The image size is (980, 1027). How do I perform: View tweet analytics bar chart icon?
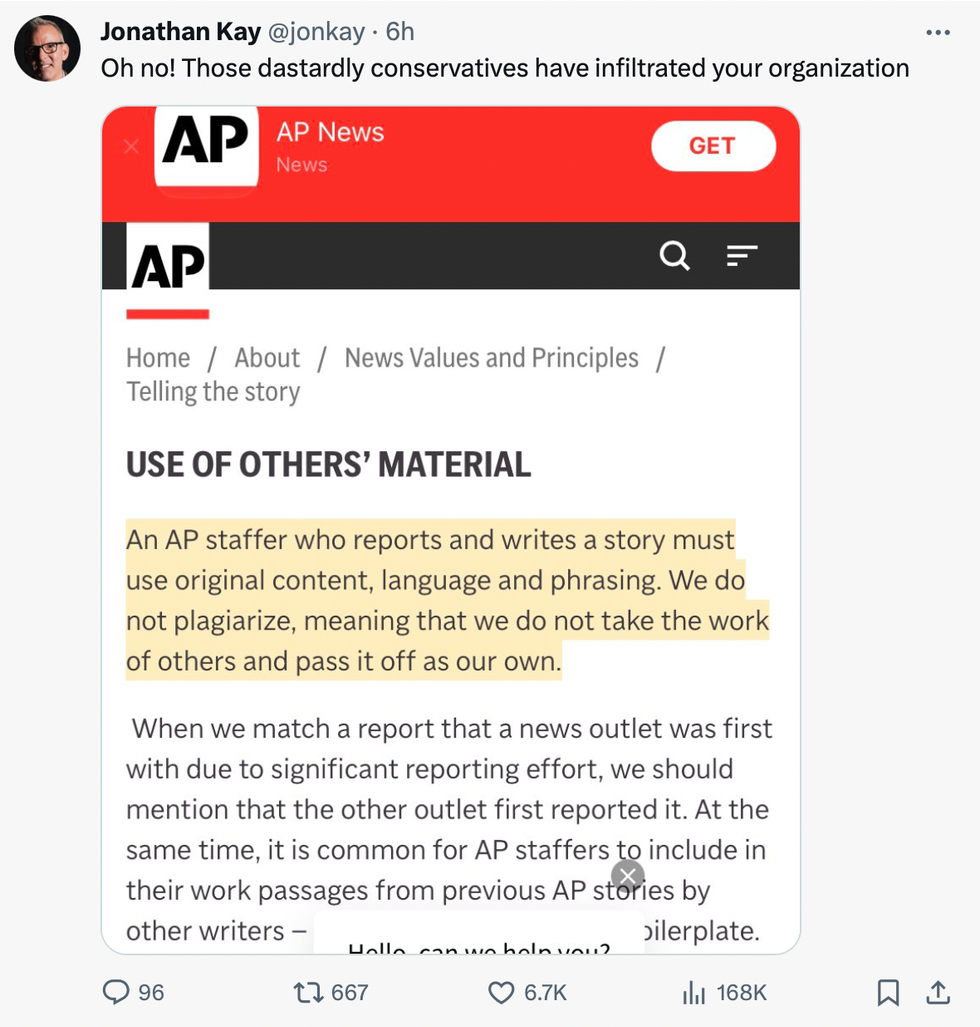click(694, 992)
